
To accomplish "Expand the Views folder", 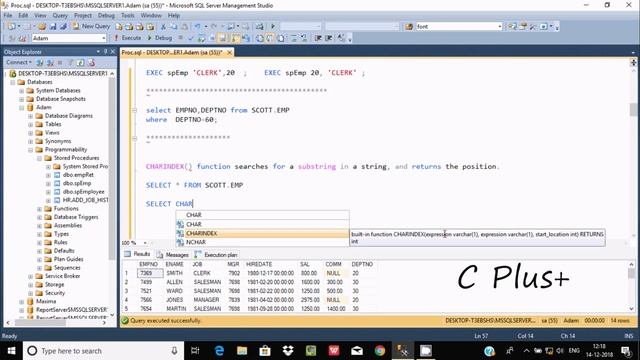I will point(31,133).
